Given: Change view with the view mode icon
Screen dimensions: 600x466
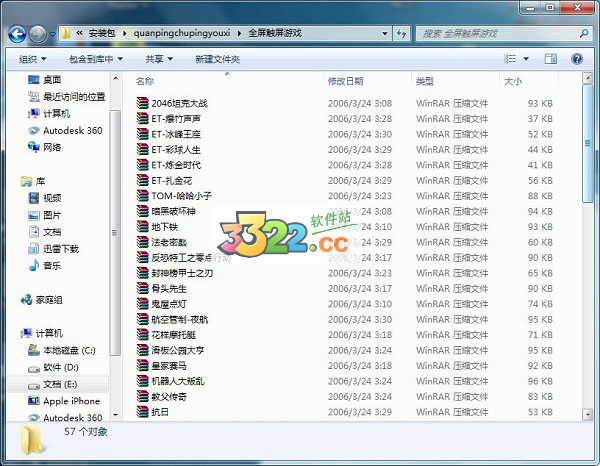Looking at the screenshot, I should pos(510,59).
